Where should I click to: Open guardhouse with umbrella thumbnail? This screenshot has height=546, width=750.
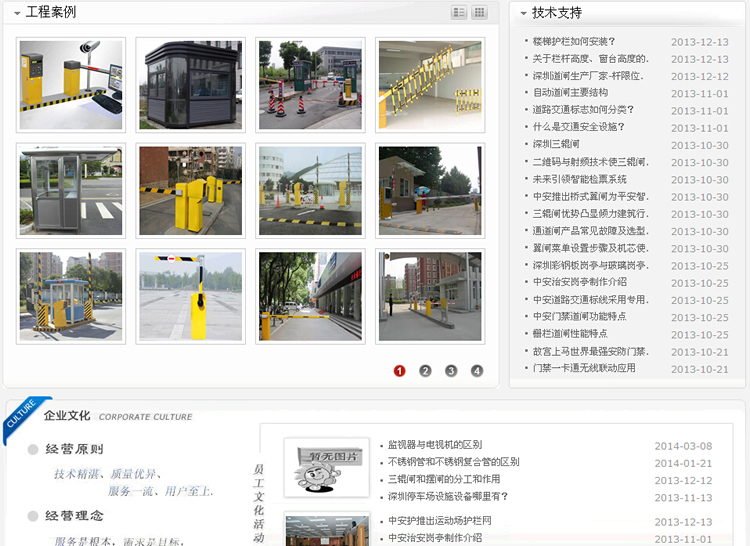click(430, 190)
